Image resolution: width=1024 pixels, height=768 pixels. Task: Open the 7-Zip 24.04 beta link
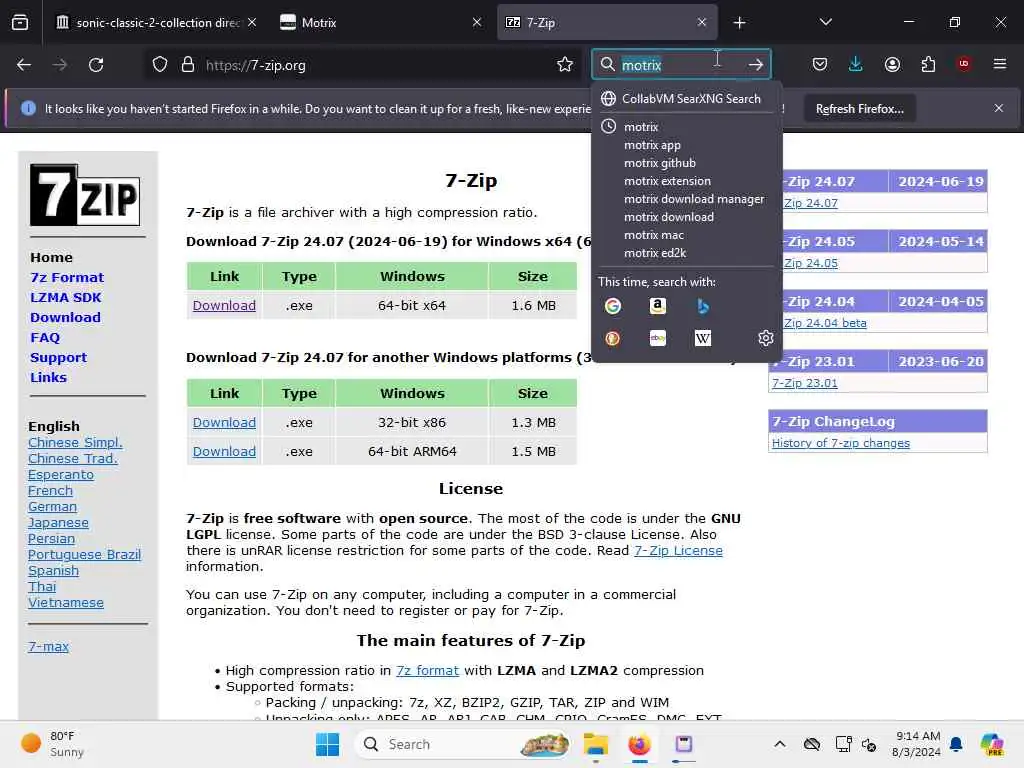825,323
